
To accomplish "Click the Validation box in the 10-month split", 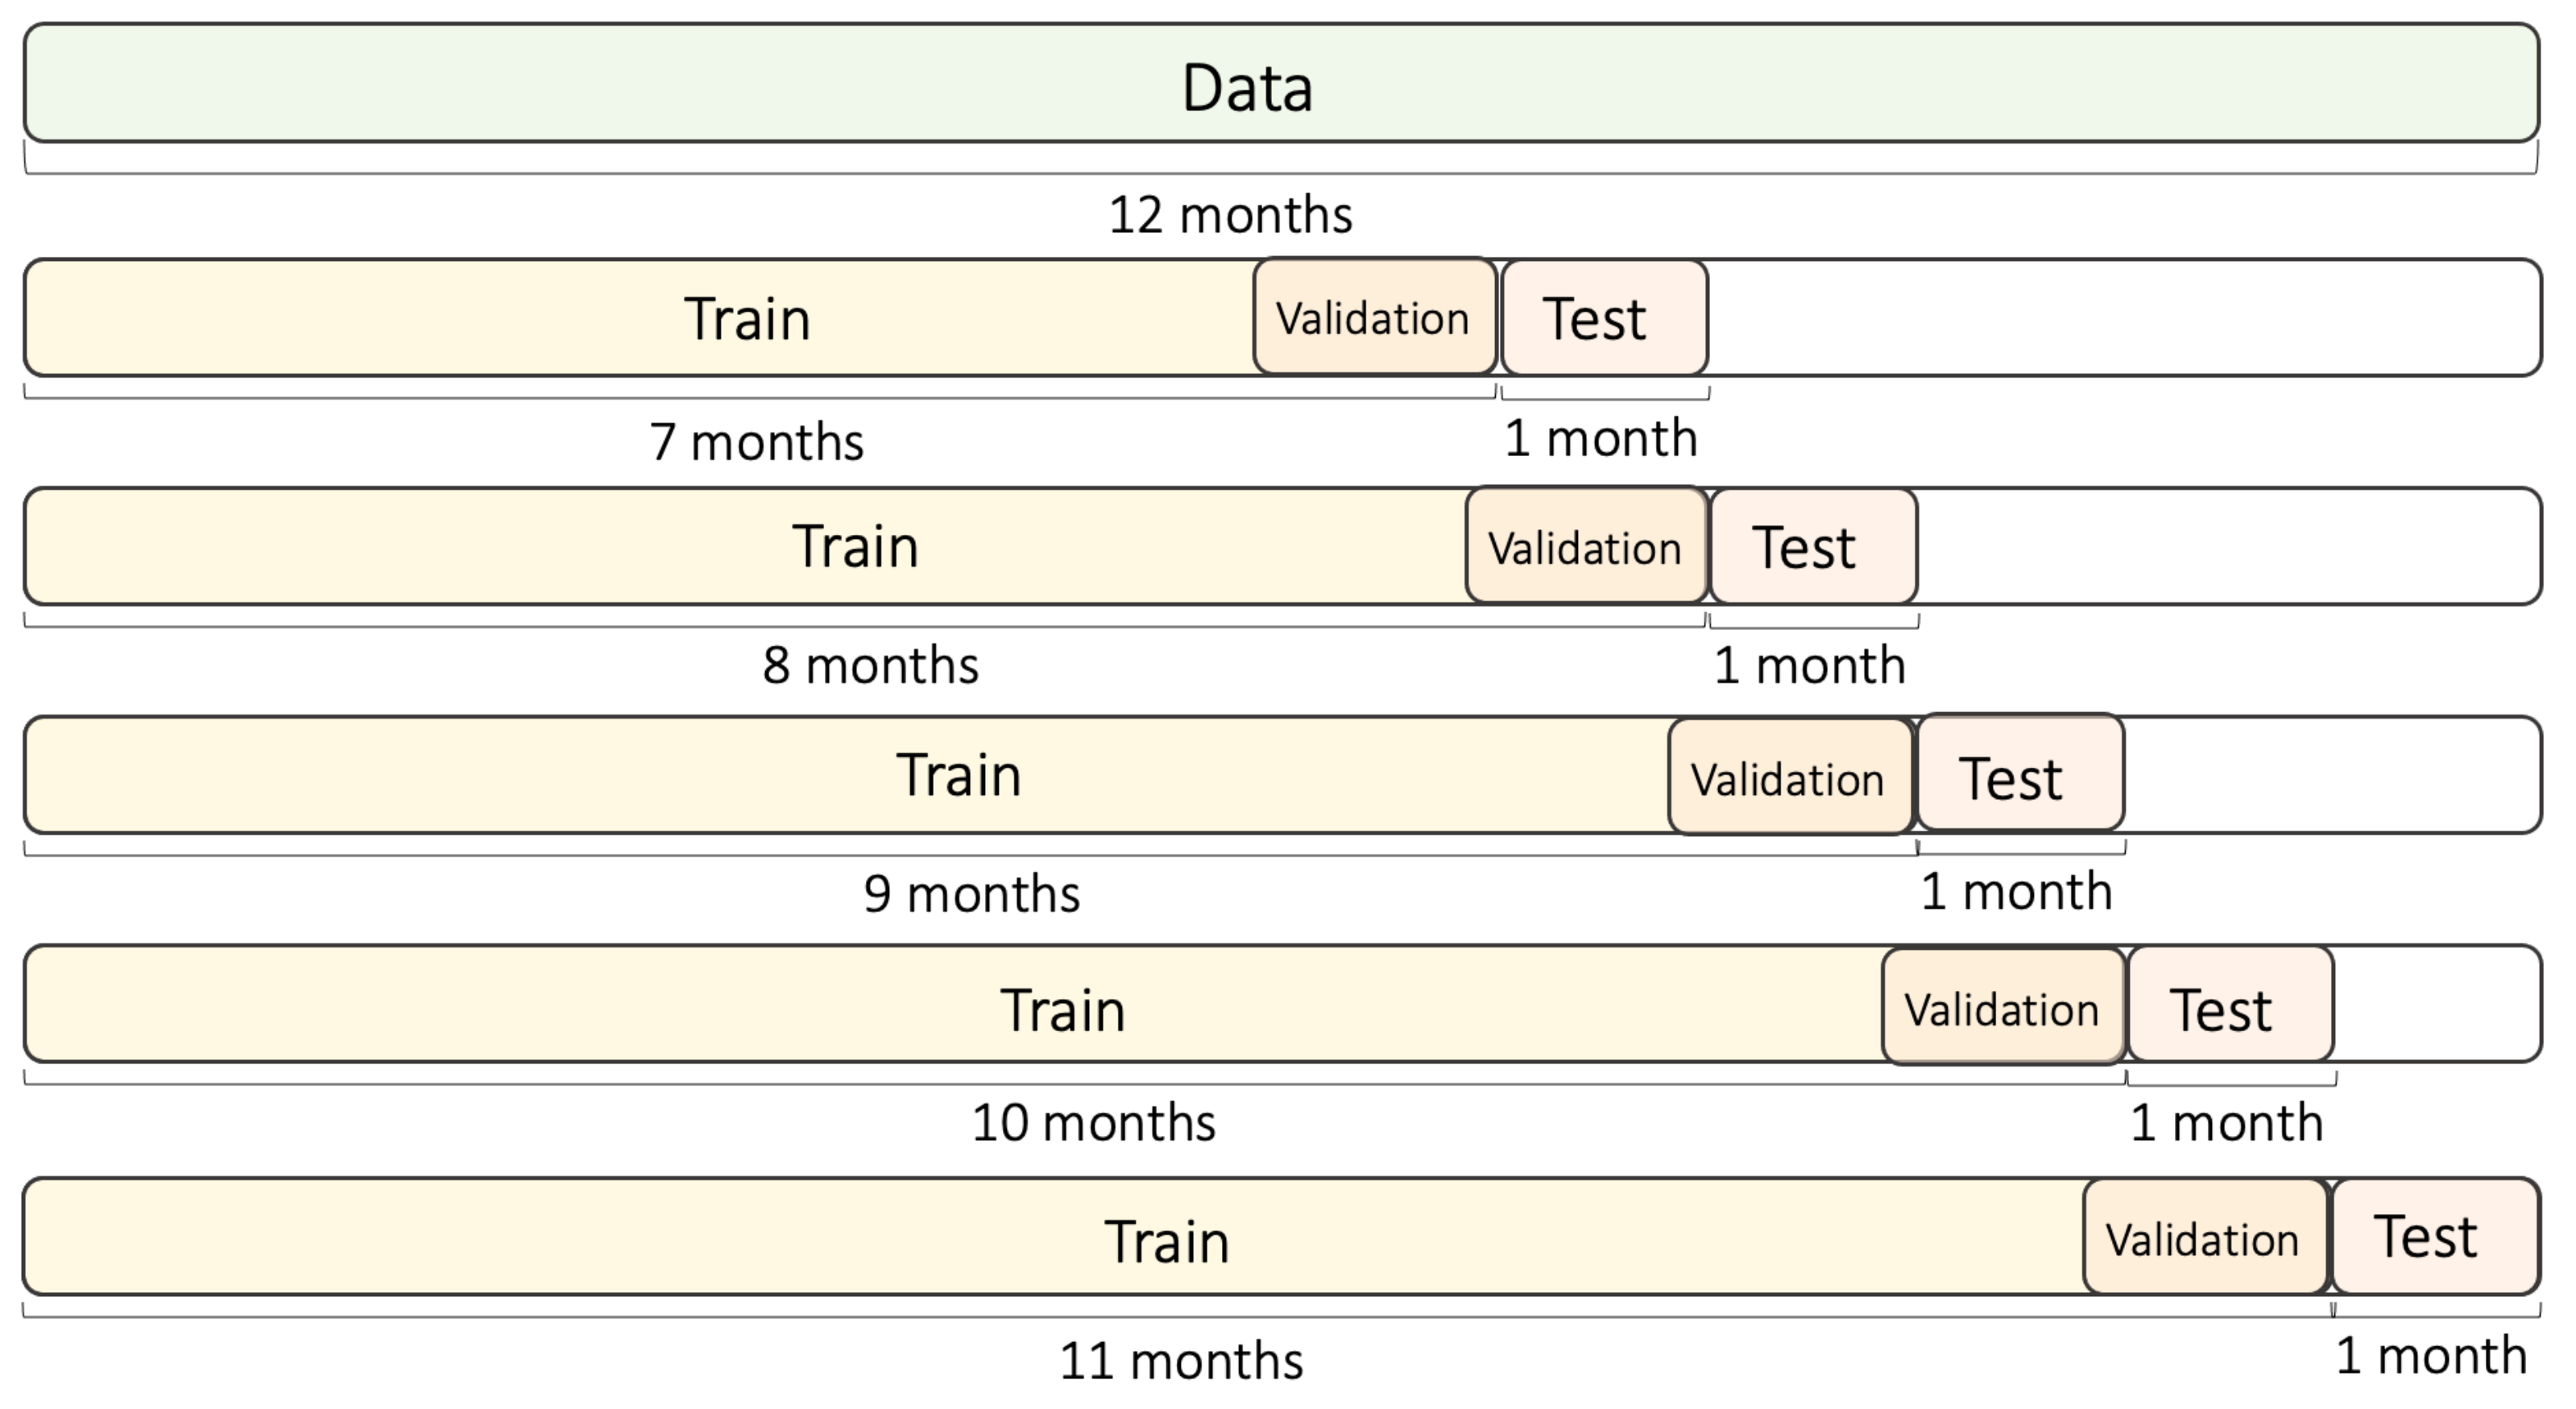I will (x=2002, y=1007).
